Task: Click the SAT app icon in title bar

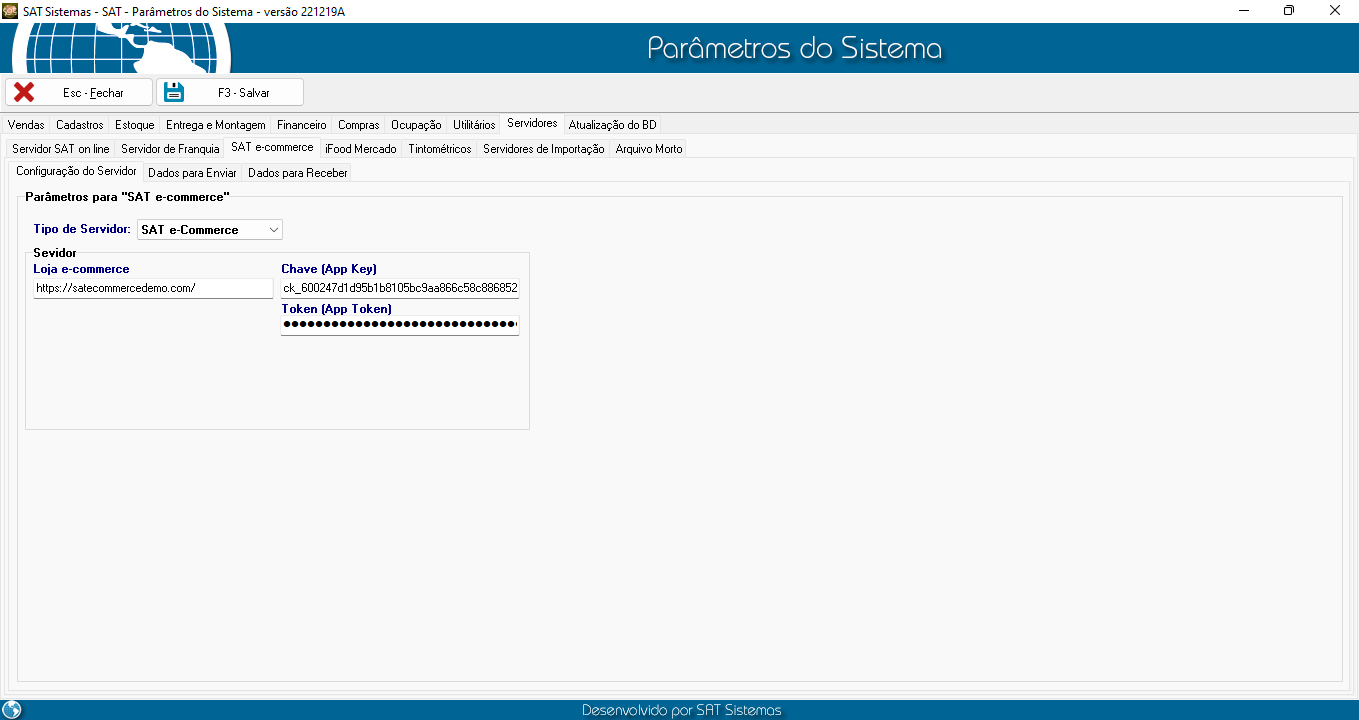Action: (10, 10)
